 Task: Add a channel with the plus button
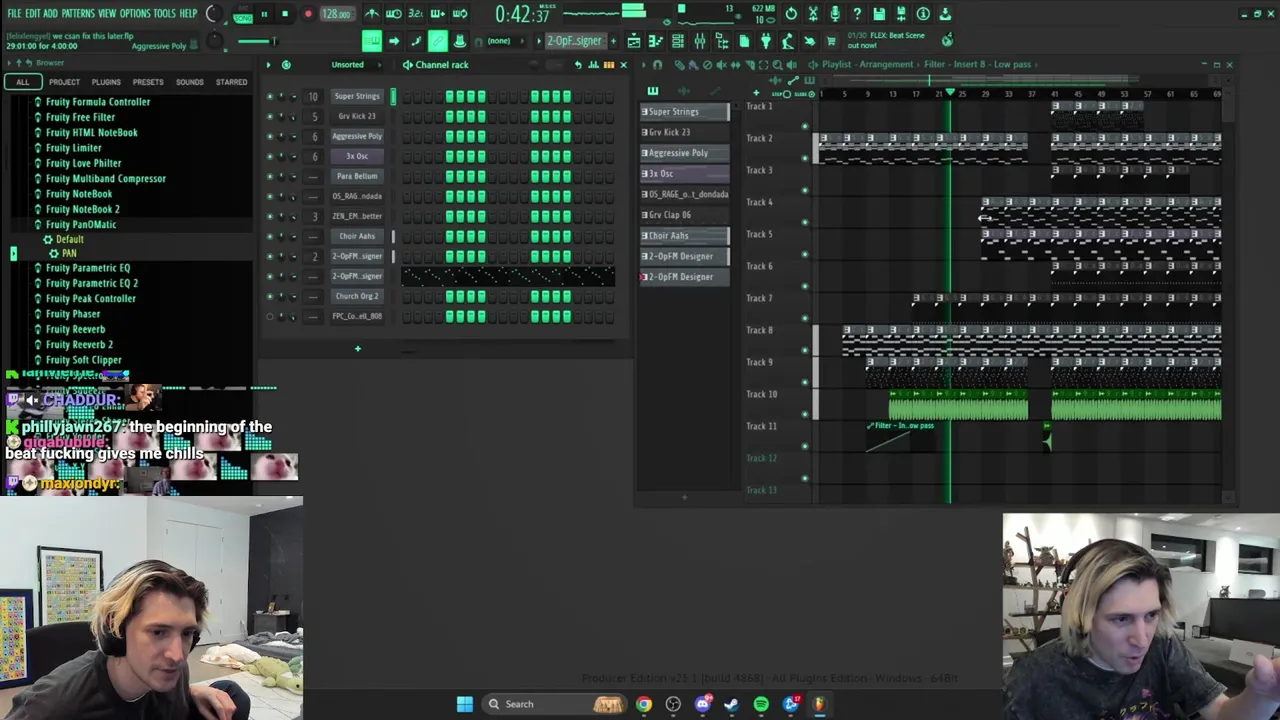tap(357, 349)
